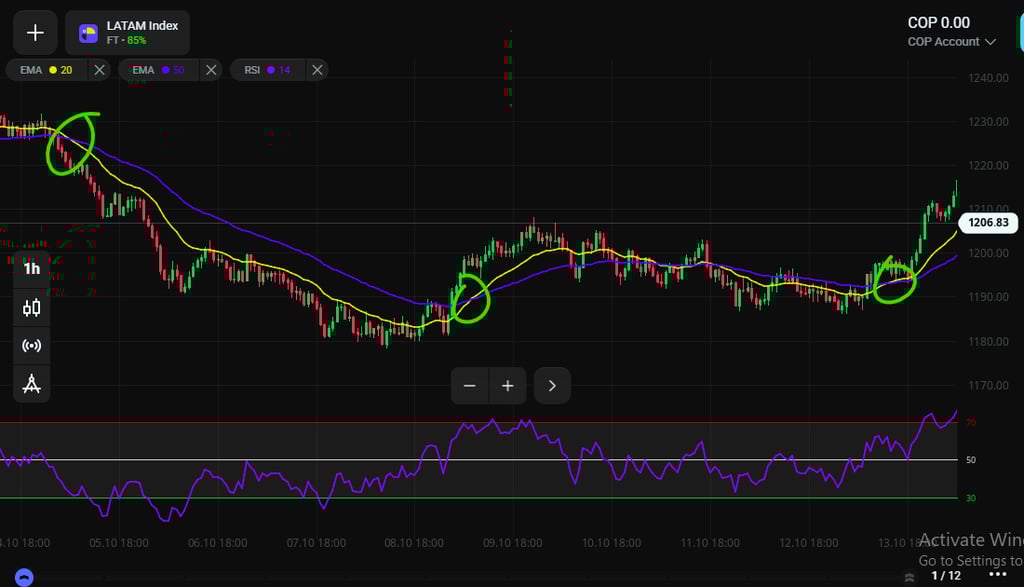The height and width of the screenshot is (587, 1024).
Task: Click the RSI 30 level label
Action: pyautogui.click(x=971, y=498)
